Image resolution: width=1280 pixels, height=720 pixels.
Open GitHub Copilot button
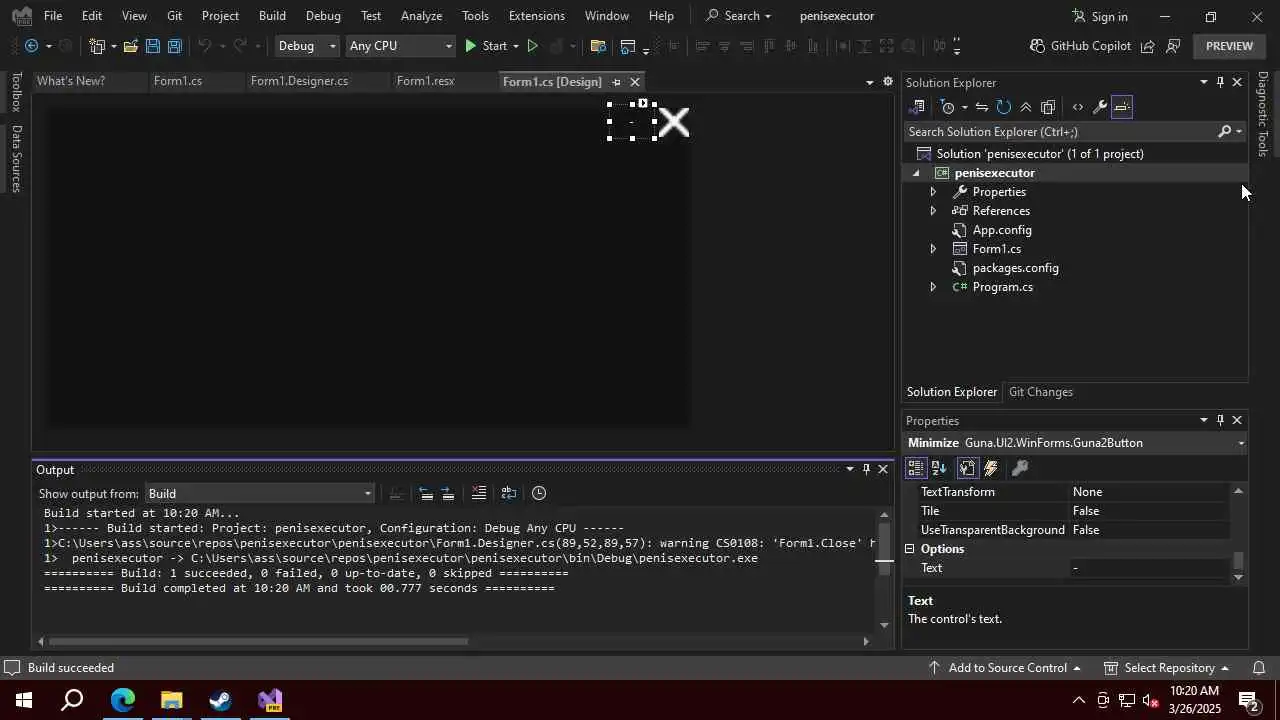tap(1080, 46)
